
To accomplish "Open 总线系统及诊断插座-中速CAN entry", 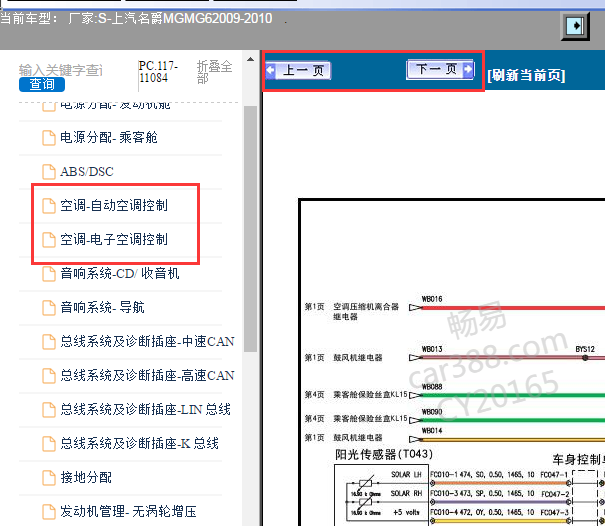I will click(147, 342).
